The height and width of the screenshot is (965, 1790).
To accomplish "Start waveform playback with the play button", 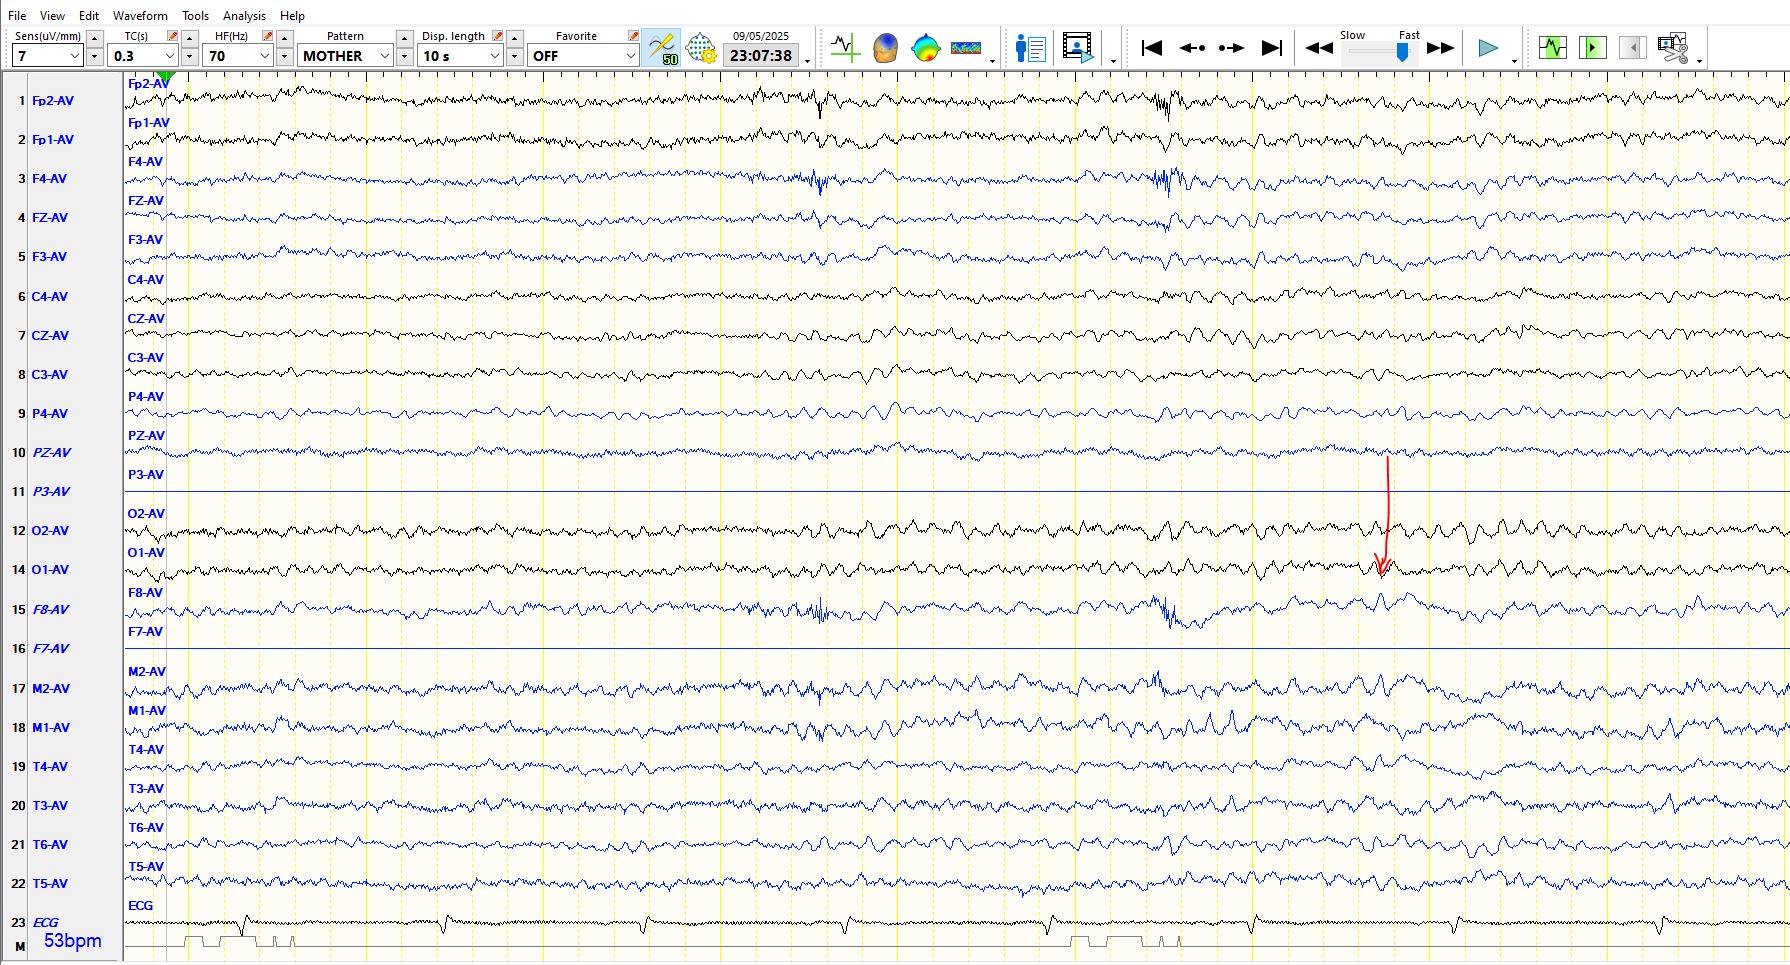I will click(x=1488, y=47).
